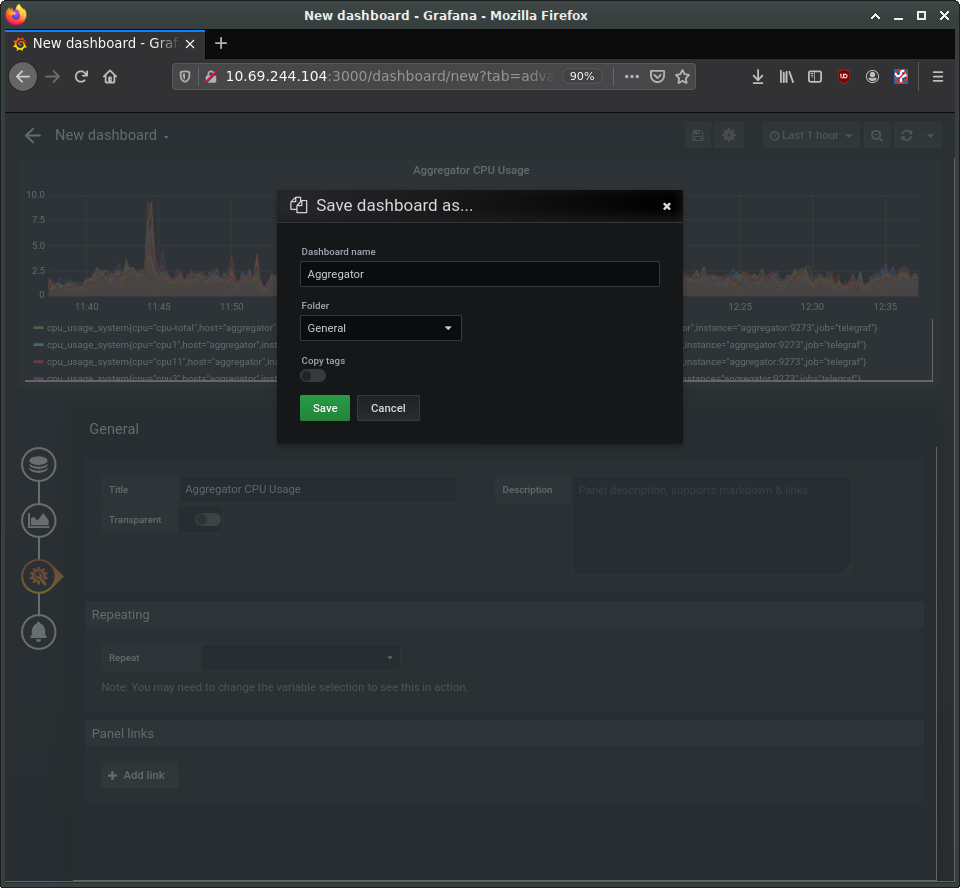
Task: Reload the page in Firefox
Action: pos(81,77)
